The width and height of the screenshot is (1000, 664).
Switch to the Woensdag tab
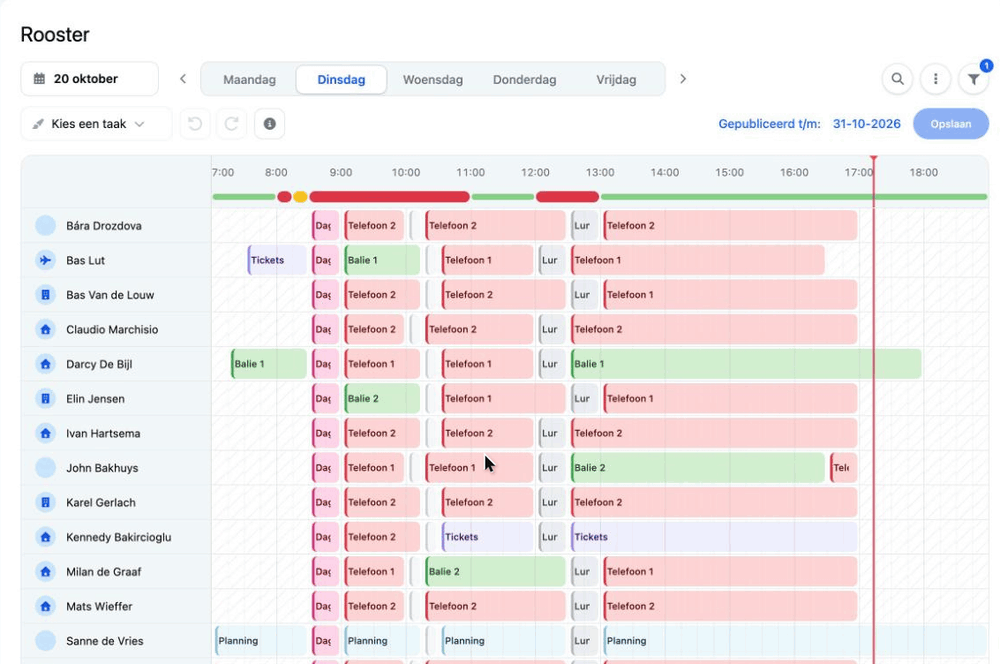click(433, 80)
